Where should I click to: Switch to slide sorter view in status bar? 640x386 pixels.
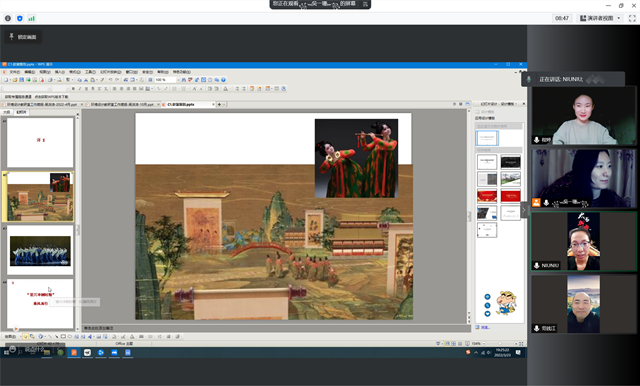point(453,344)
